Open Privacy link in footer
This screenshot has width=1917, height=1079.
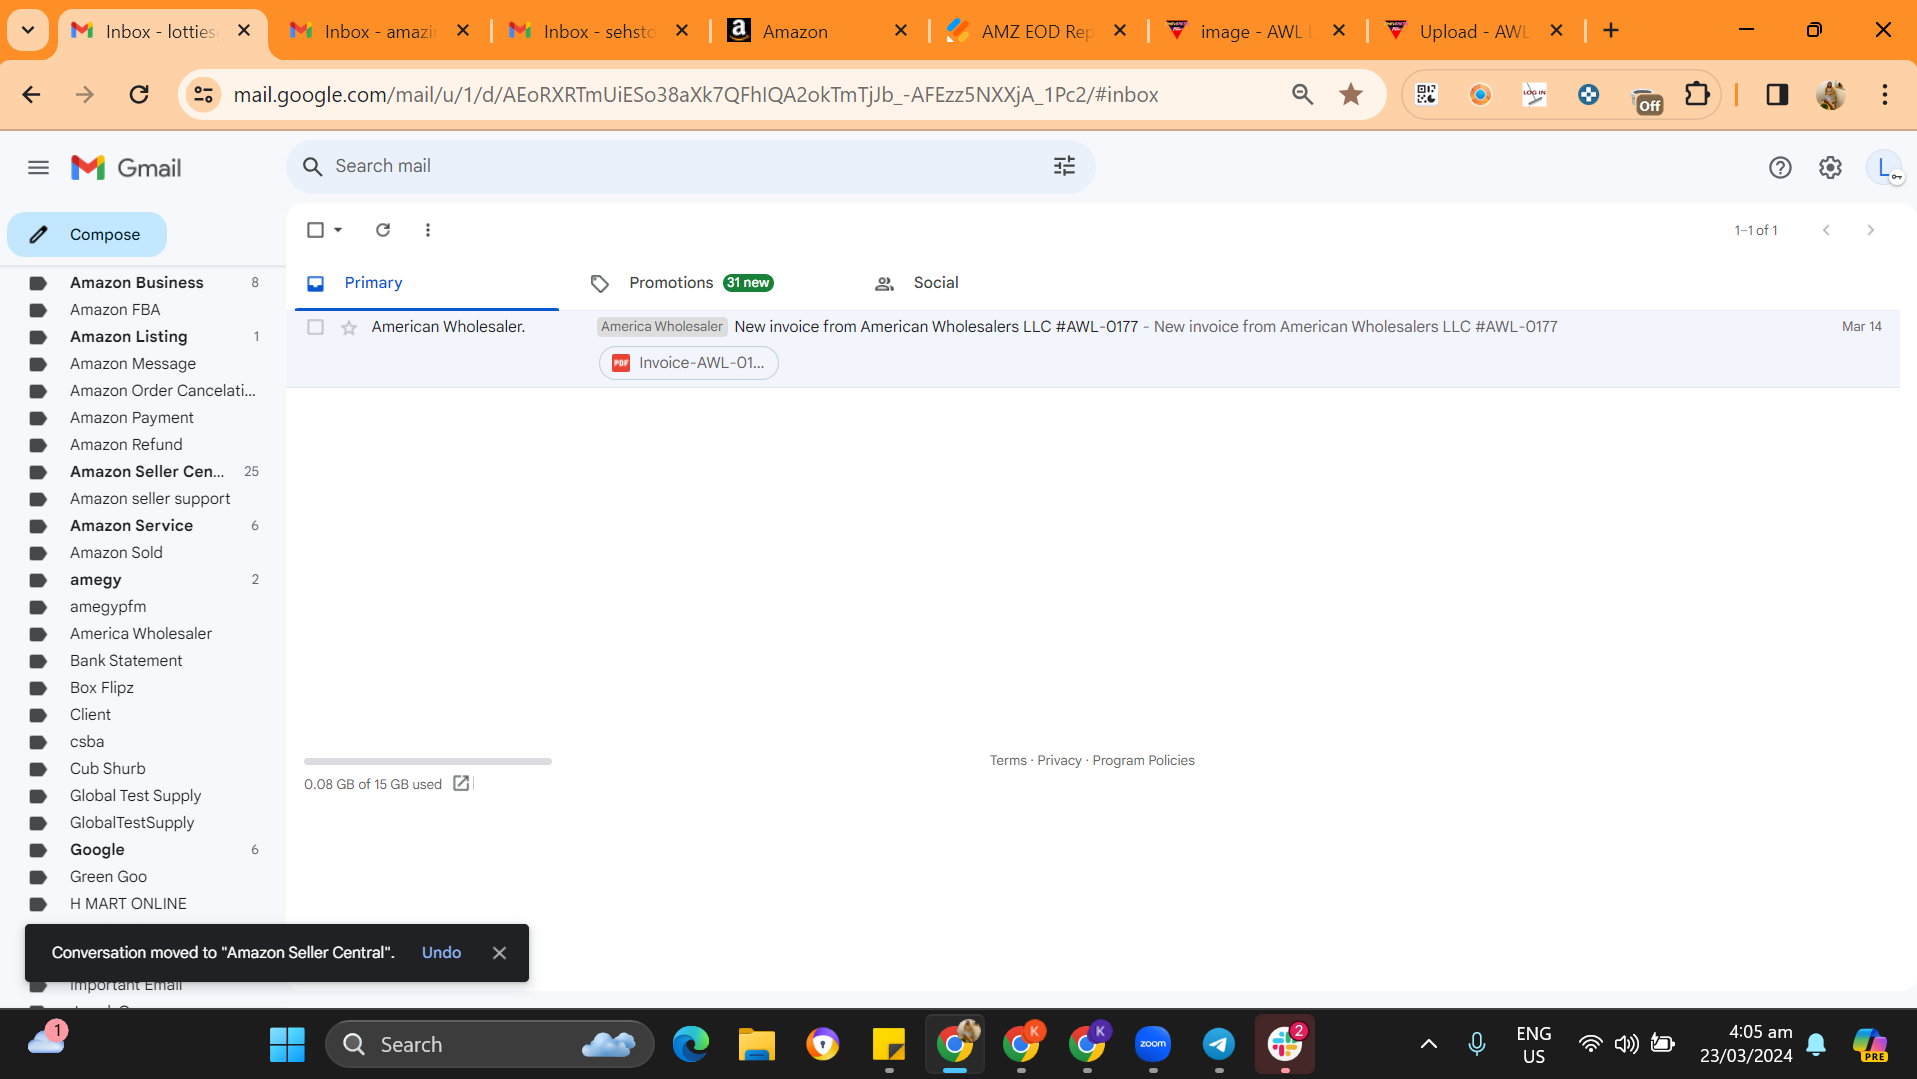tap(1059, 761)
